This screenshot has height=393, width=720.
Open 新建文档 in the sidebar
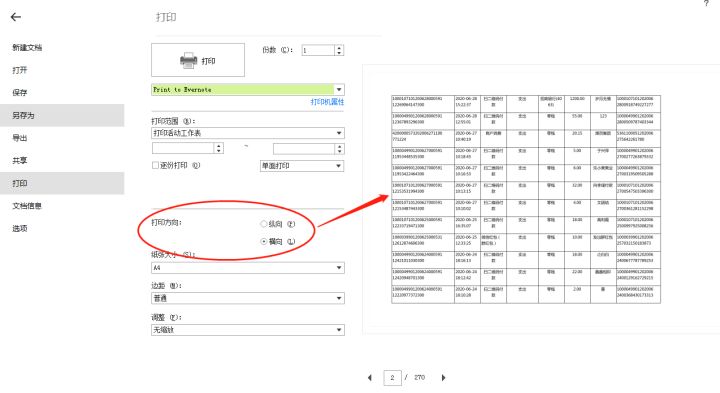27,47
